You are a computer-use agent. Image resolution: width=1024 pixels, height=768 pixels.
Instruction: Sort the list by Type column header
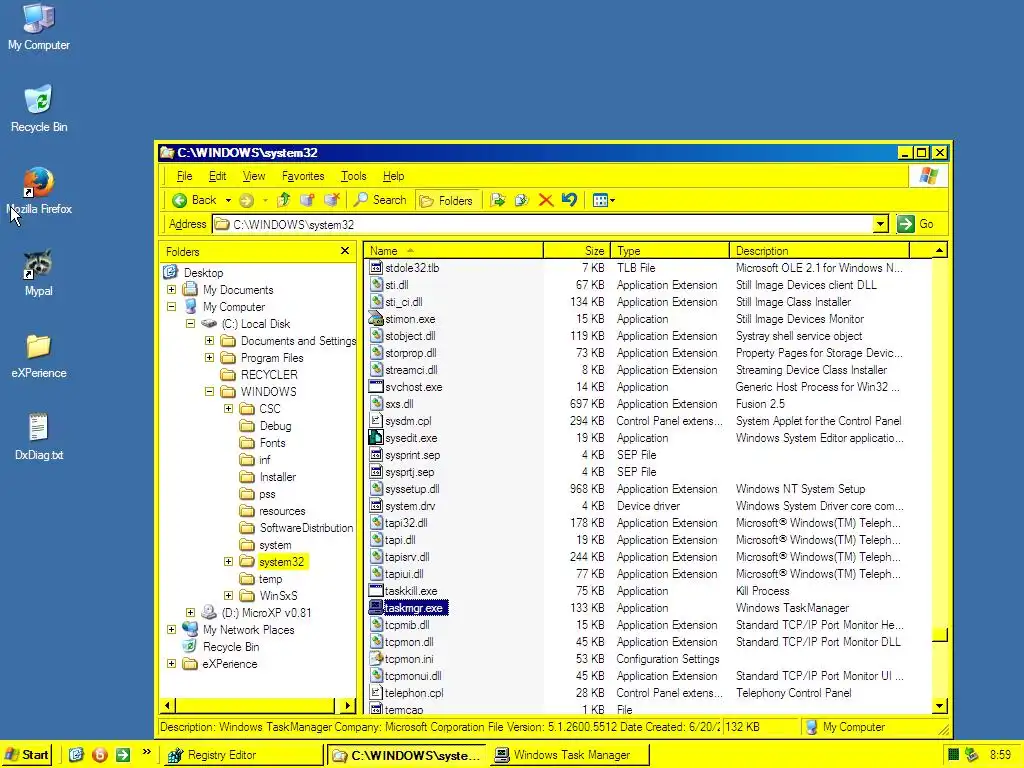coord(670,251)
